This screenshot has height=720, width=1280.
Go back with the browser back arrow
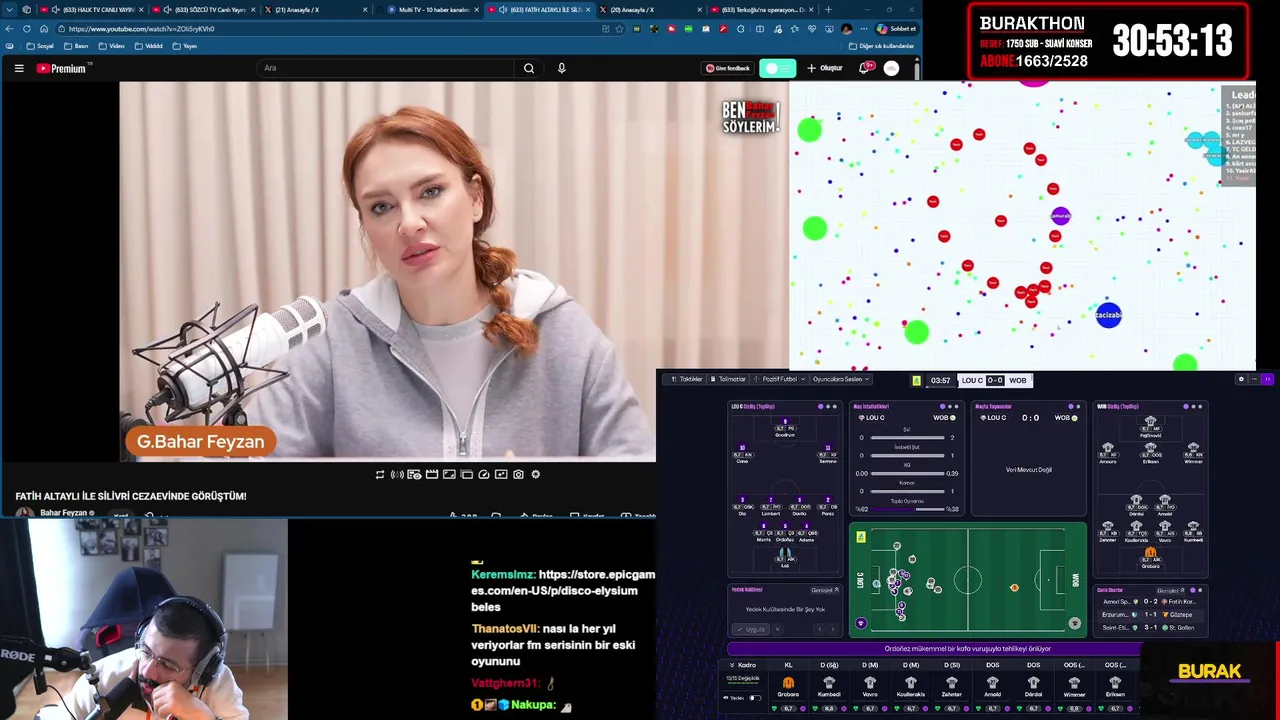(x=10, y=28)
